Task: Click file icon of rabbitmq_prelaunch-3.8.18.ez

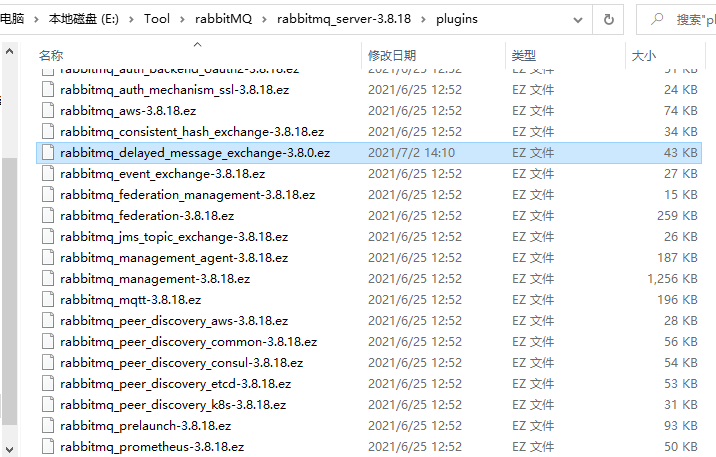Action: click(48, 425)
